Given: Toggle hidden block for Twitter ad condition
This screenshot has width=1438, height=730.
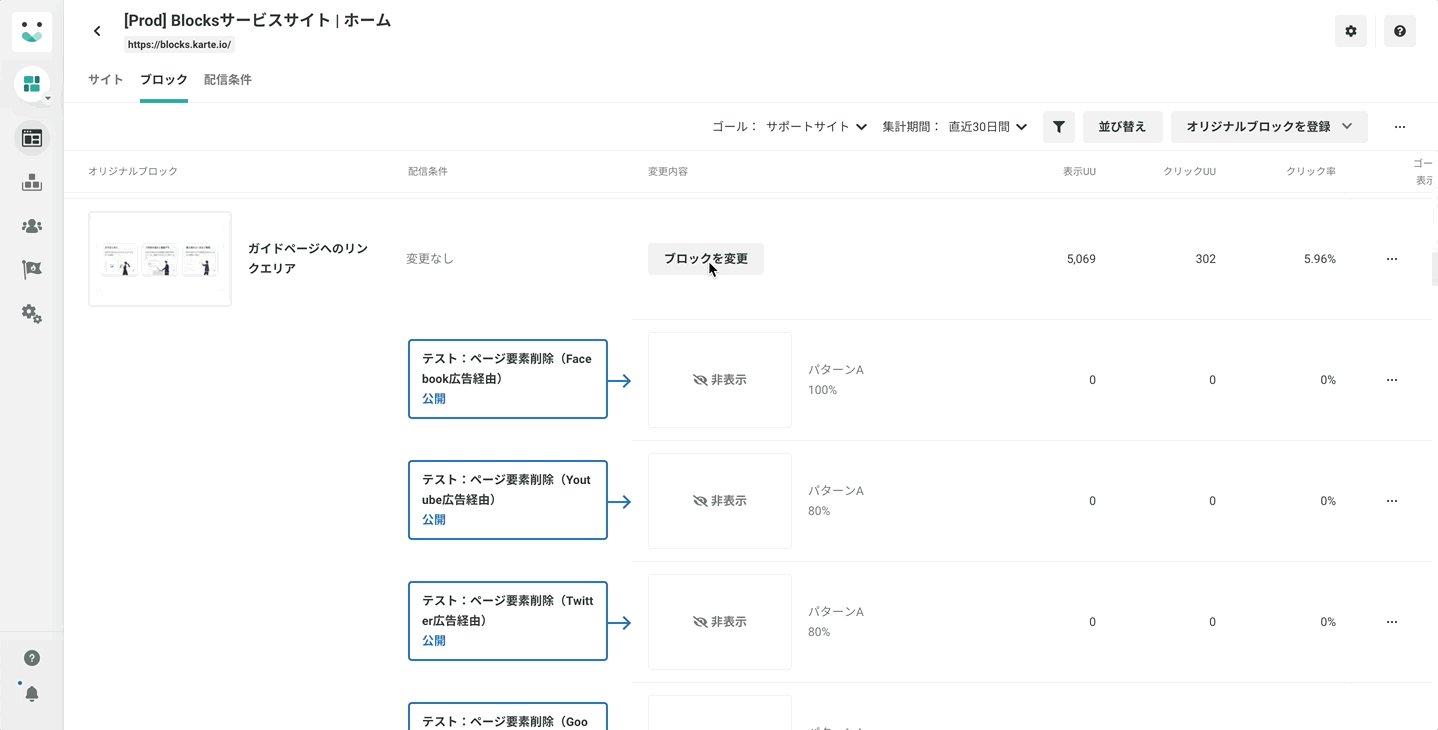Looking at the screenshot, I should click(719, 622).
